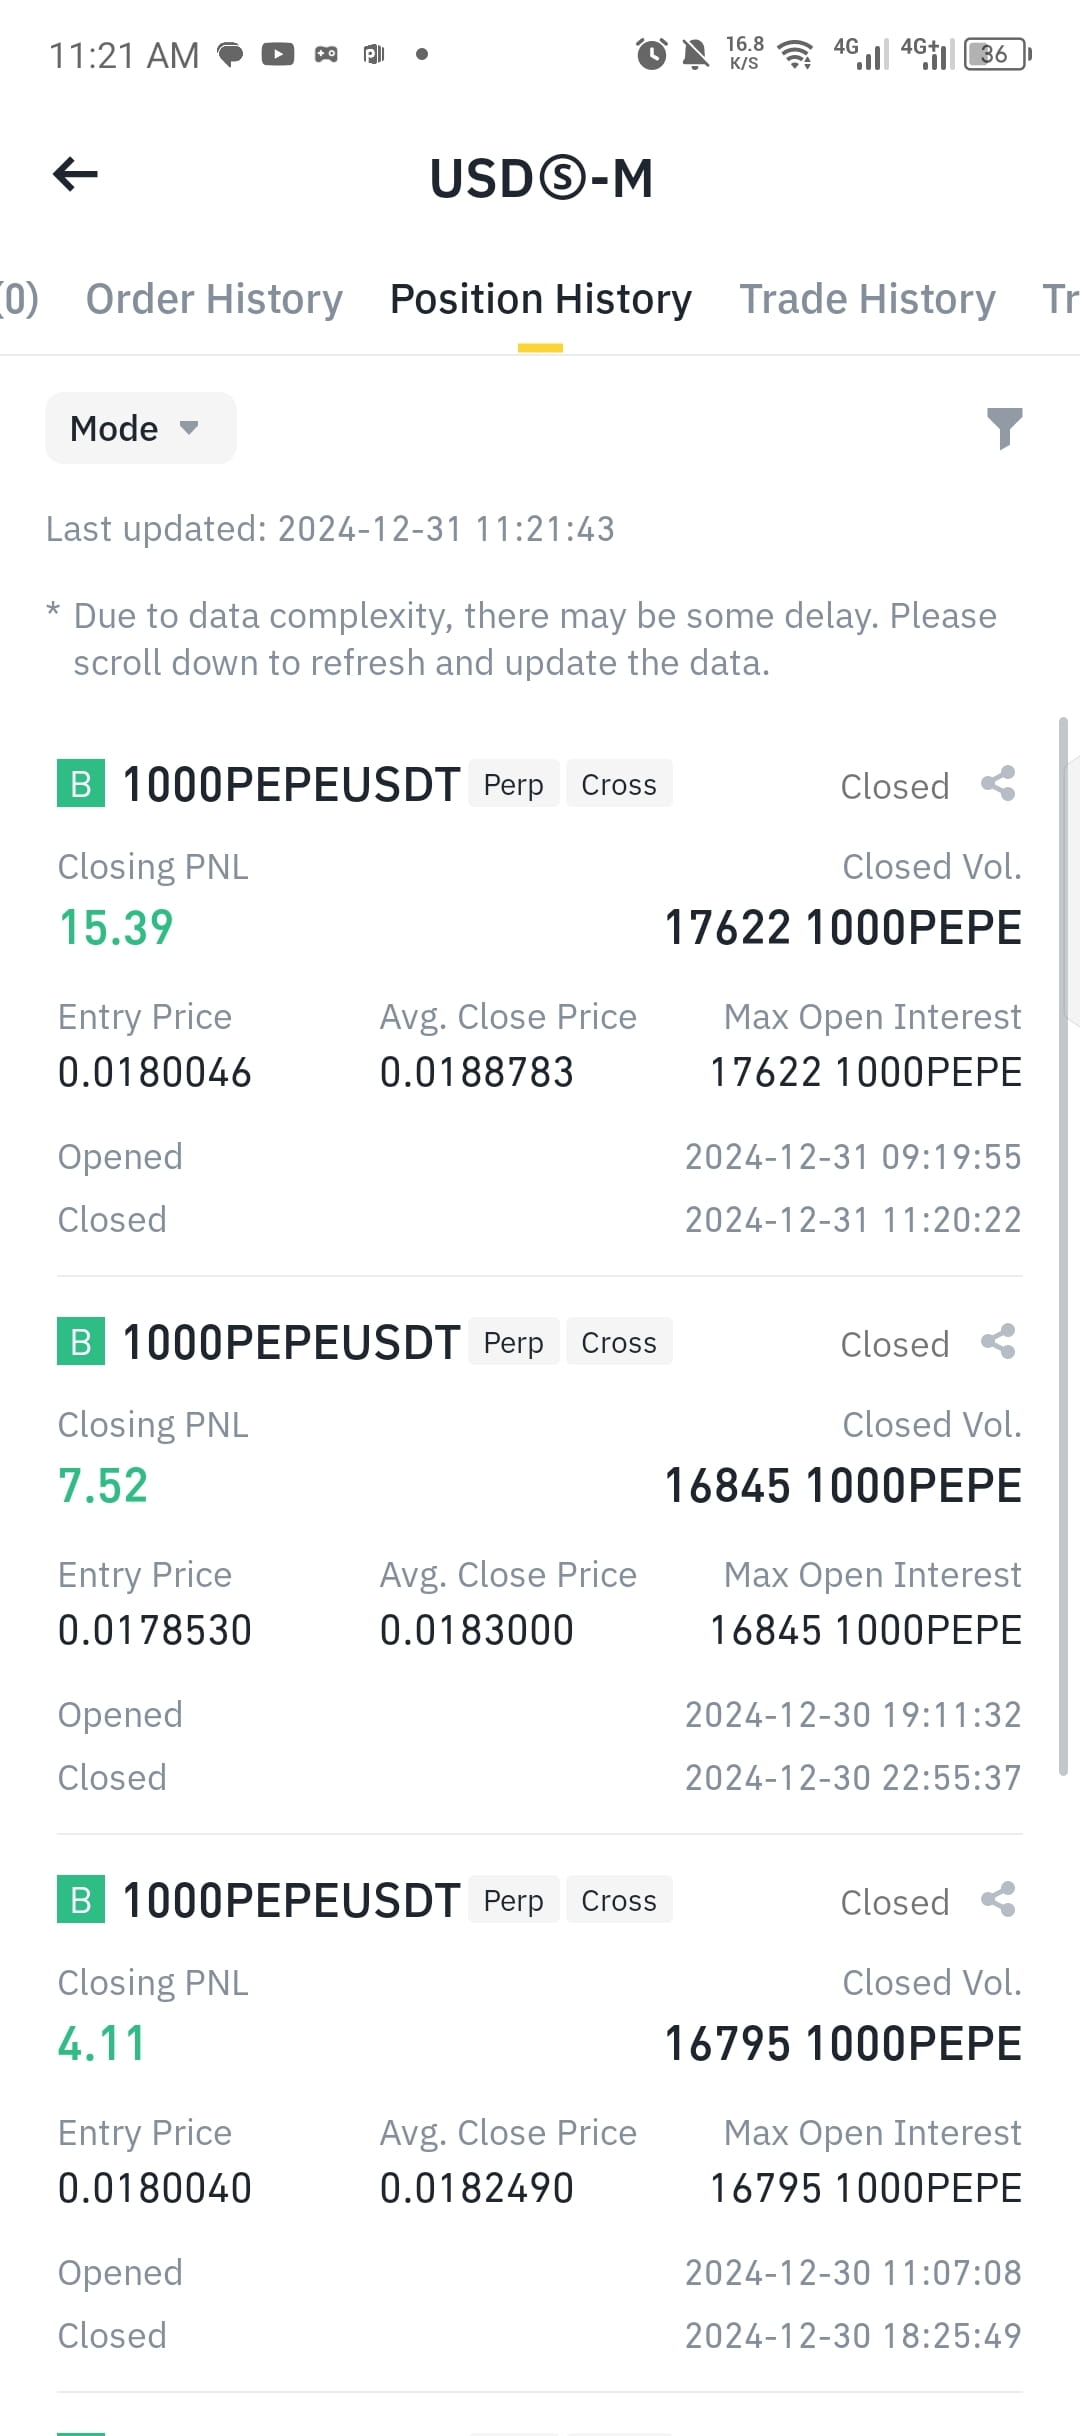Click the vertical scrollbar on right edge
This screenshot has height=2436, width=1080.
click(x=1063, y=1246)
